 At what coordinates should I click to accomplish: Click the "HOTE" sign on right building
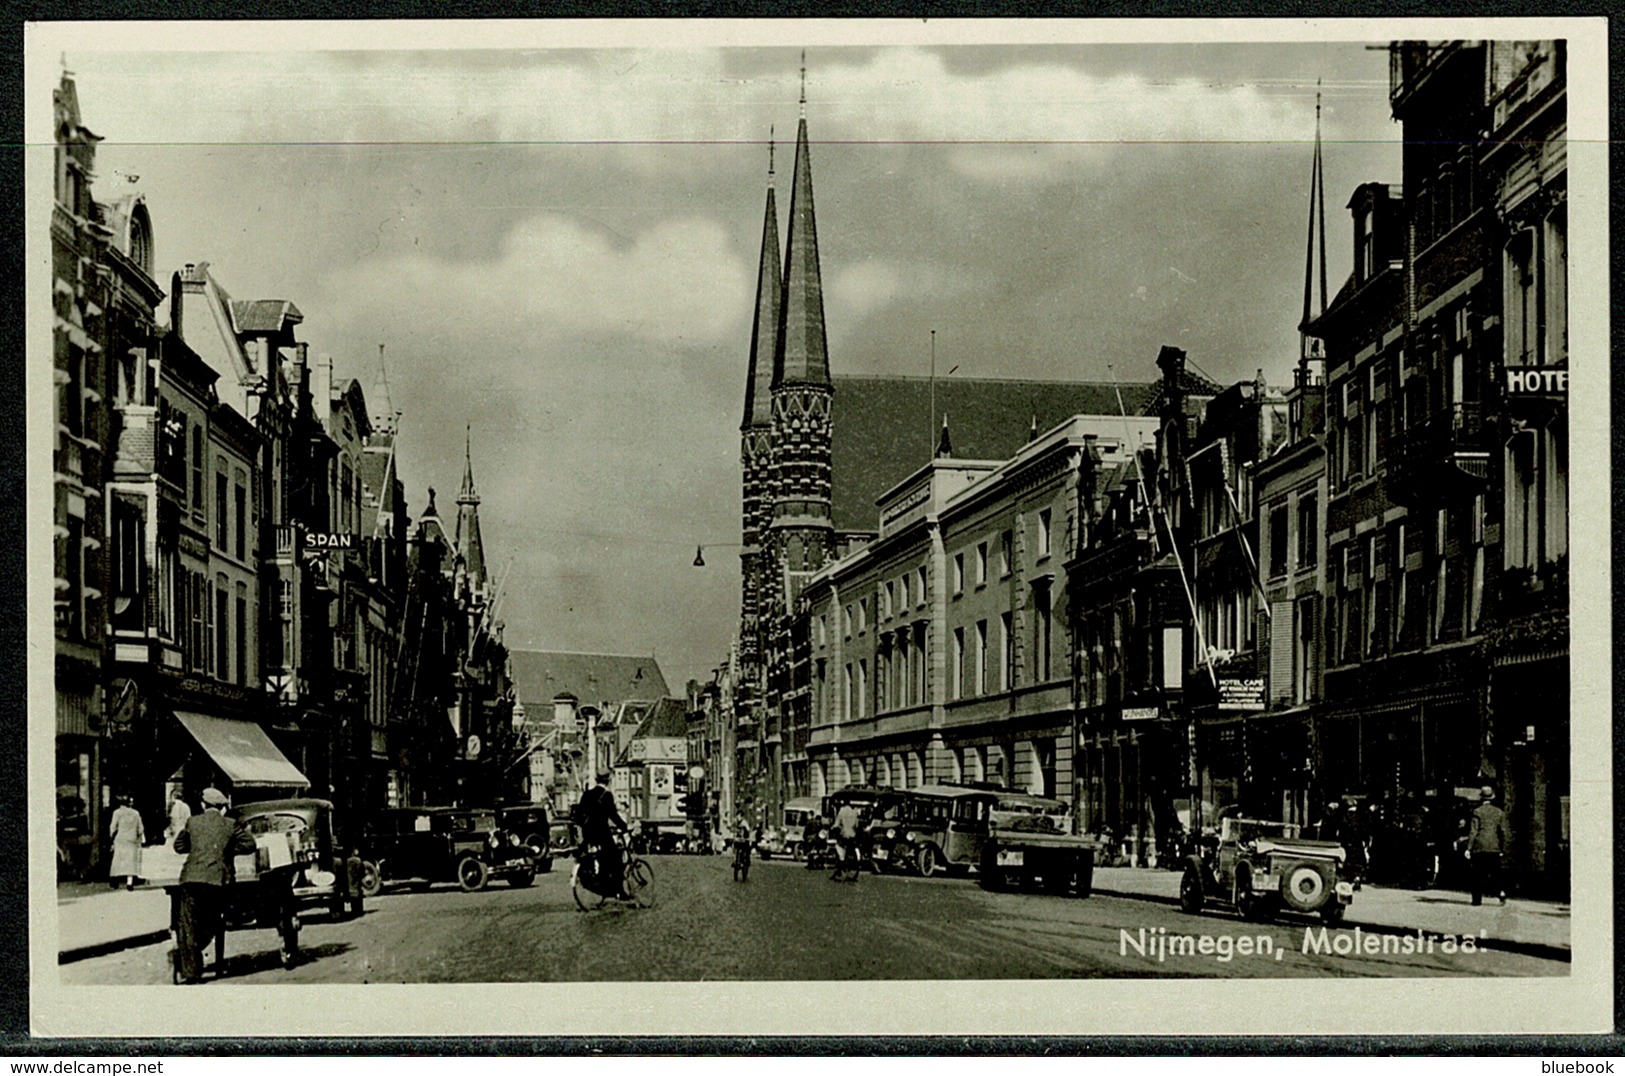coord(1536,380)
